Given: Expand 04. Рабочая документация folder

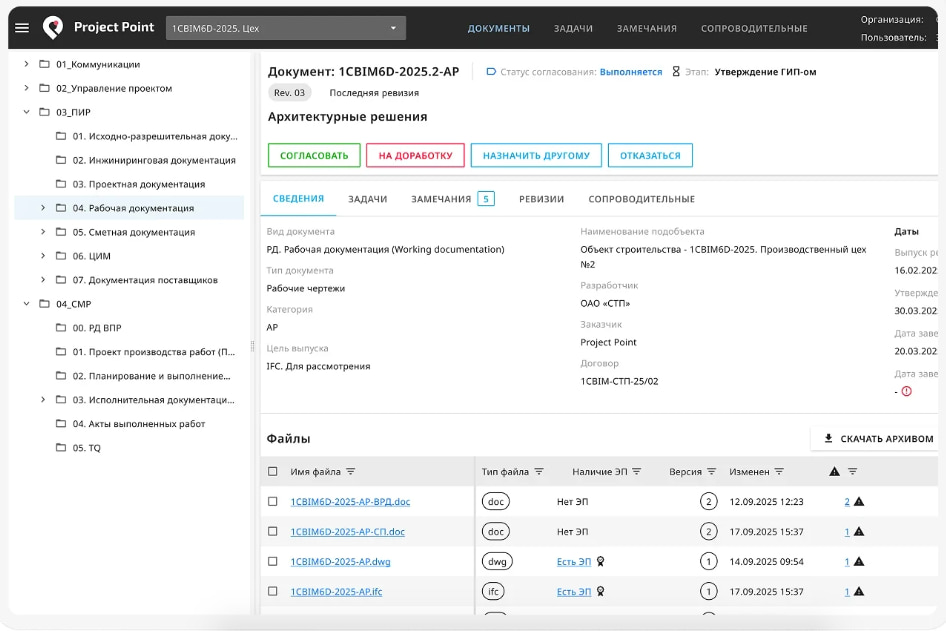Looking at the screenshot, I should [43, 208].
